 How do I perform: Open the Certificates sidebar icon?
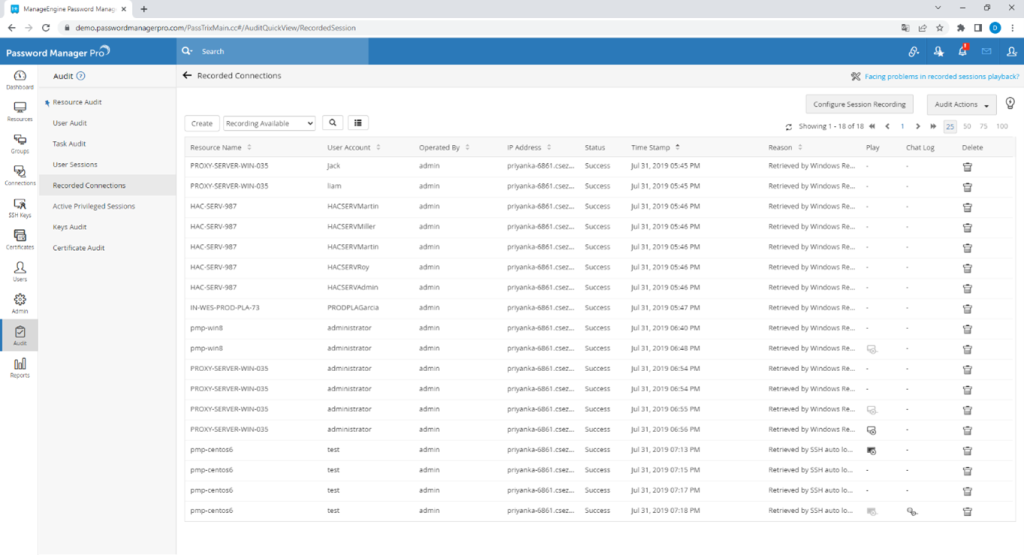(x=19, y=238)
